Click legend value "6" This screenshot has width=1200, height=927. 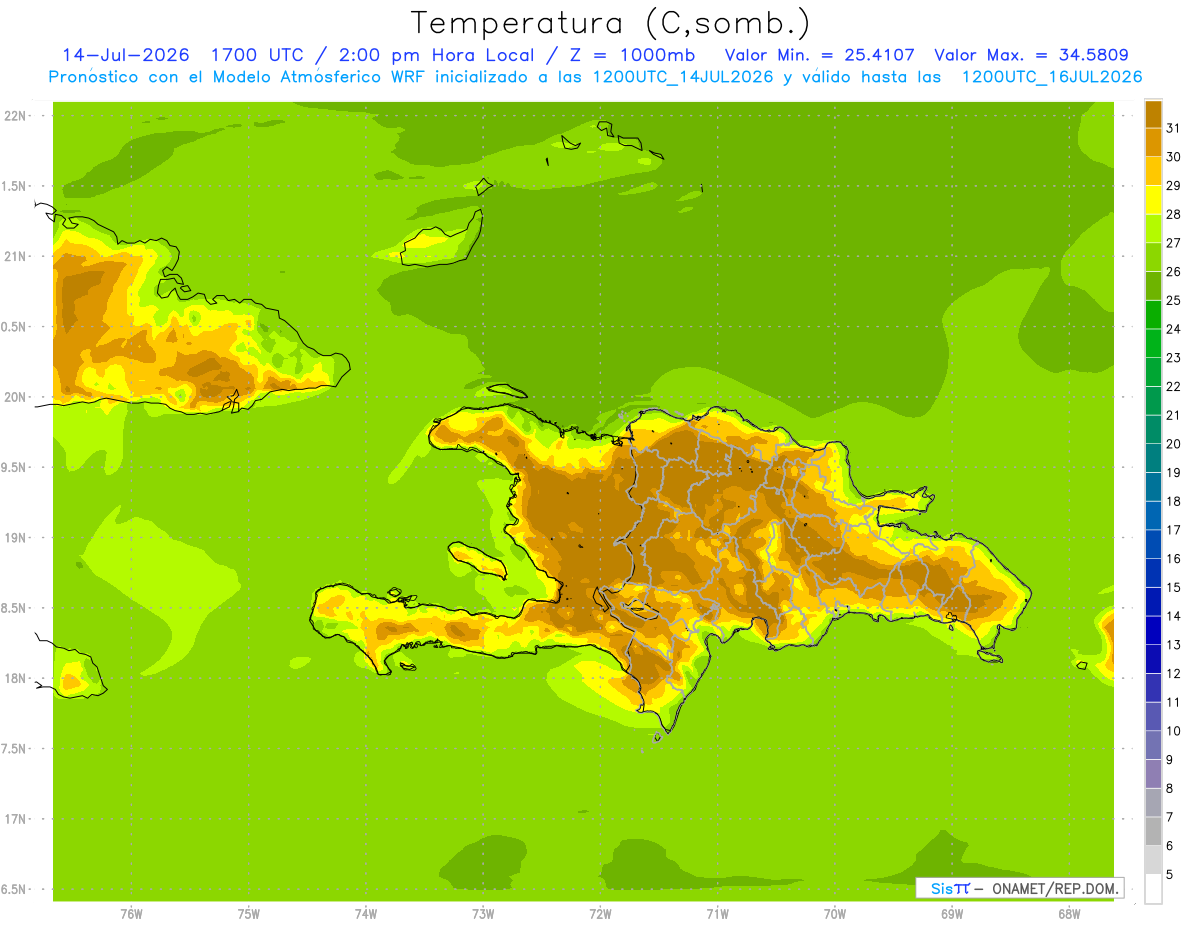[1170, 846]
